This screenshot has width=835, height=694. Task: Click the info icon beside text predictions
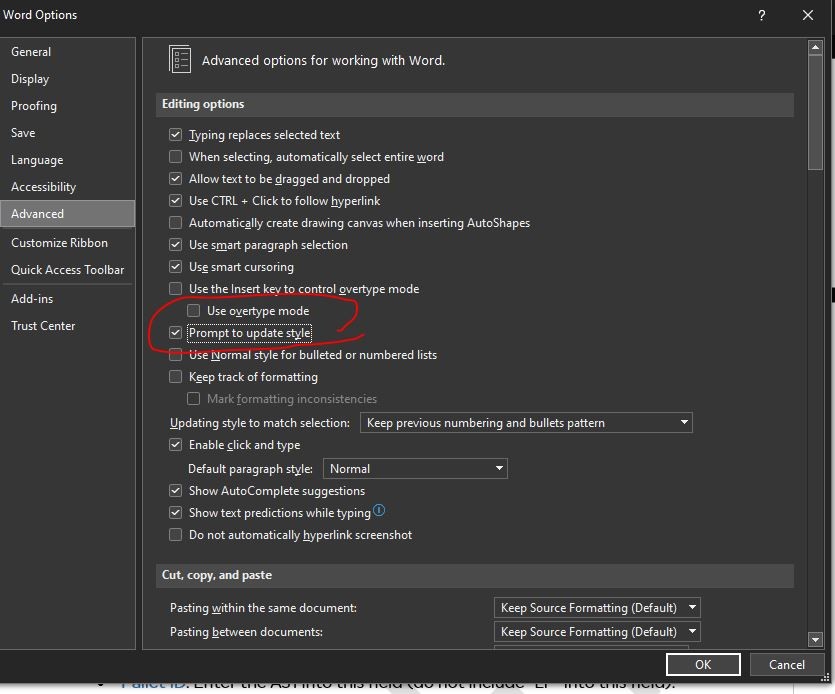(x=379, y=510)
